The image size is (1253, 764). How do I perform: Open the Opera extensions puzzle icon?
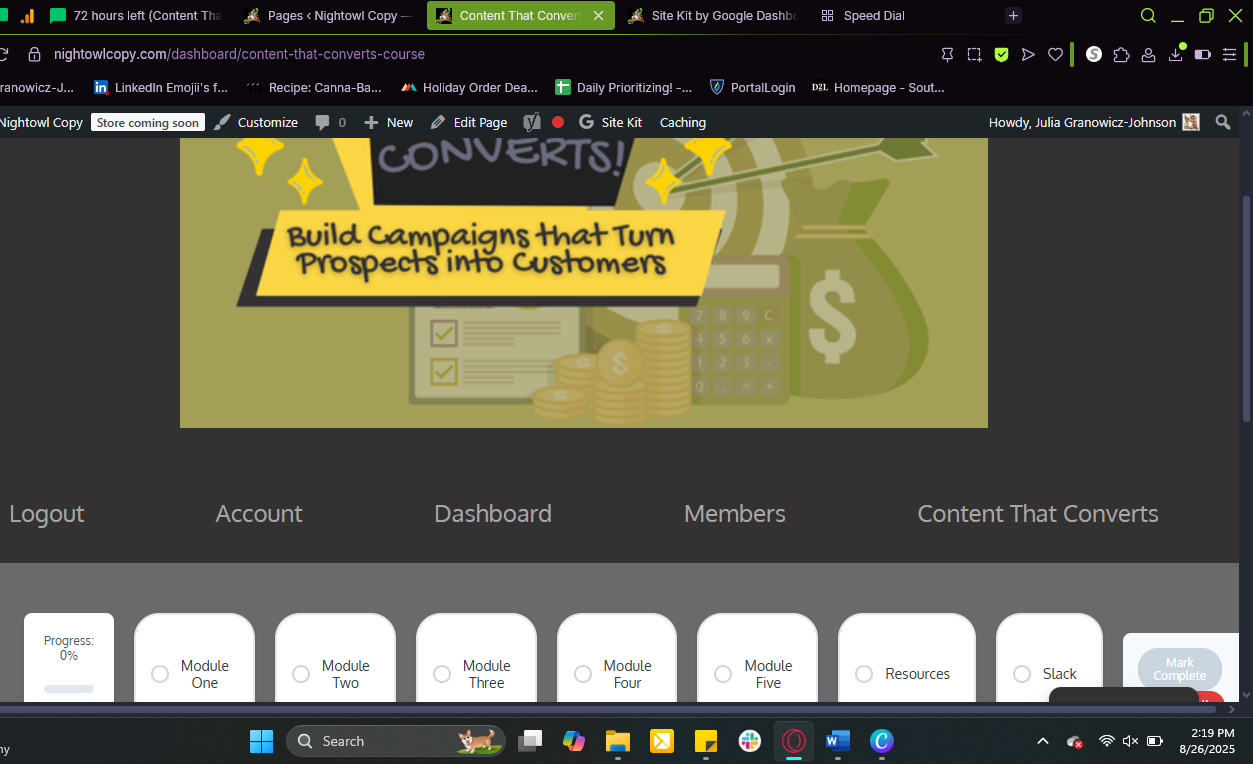point(1121,54)
